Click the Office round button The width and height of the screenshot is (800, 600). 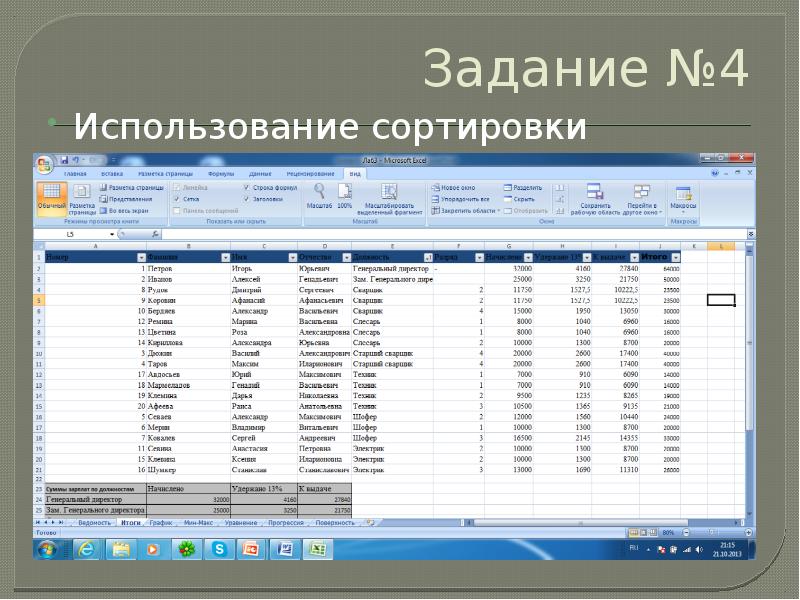click(44, 165)
